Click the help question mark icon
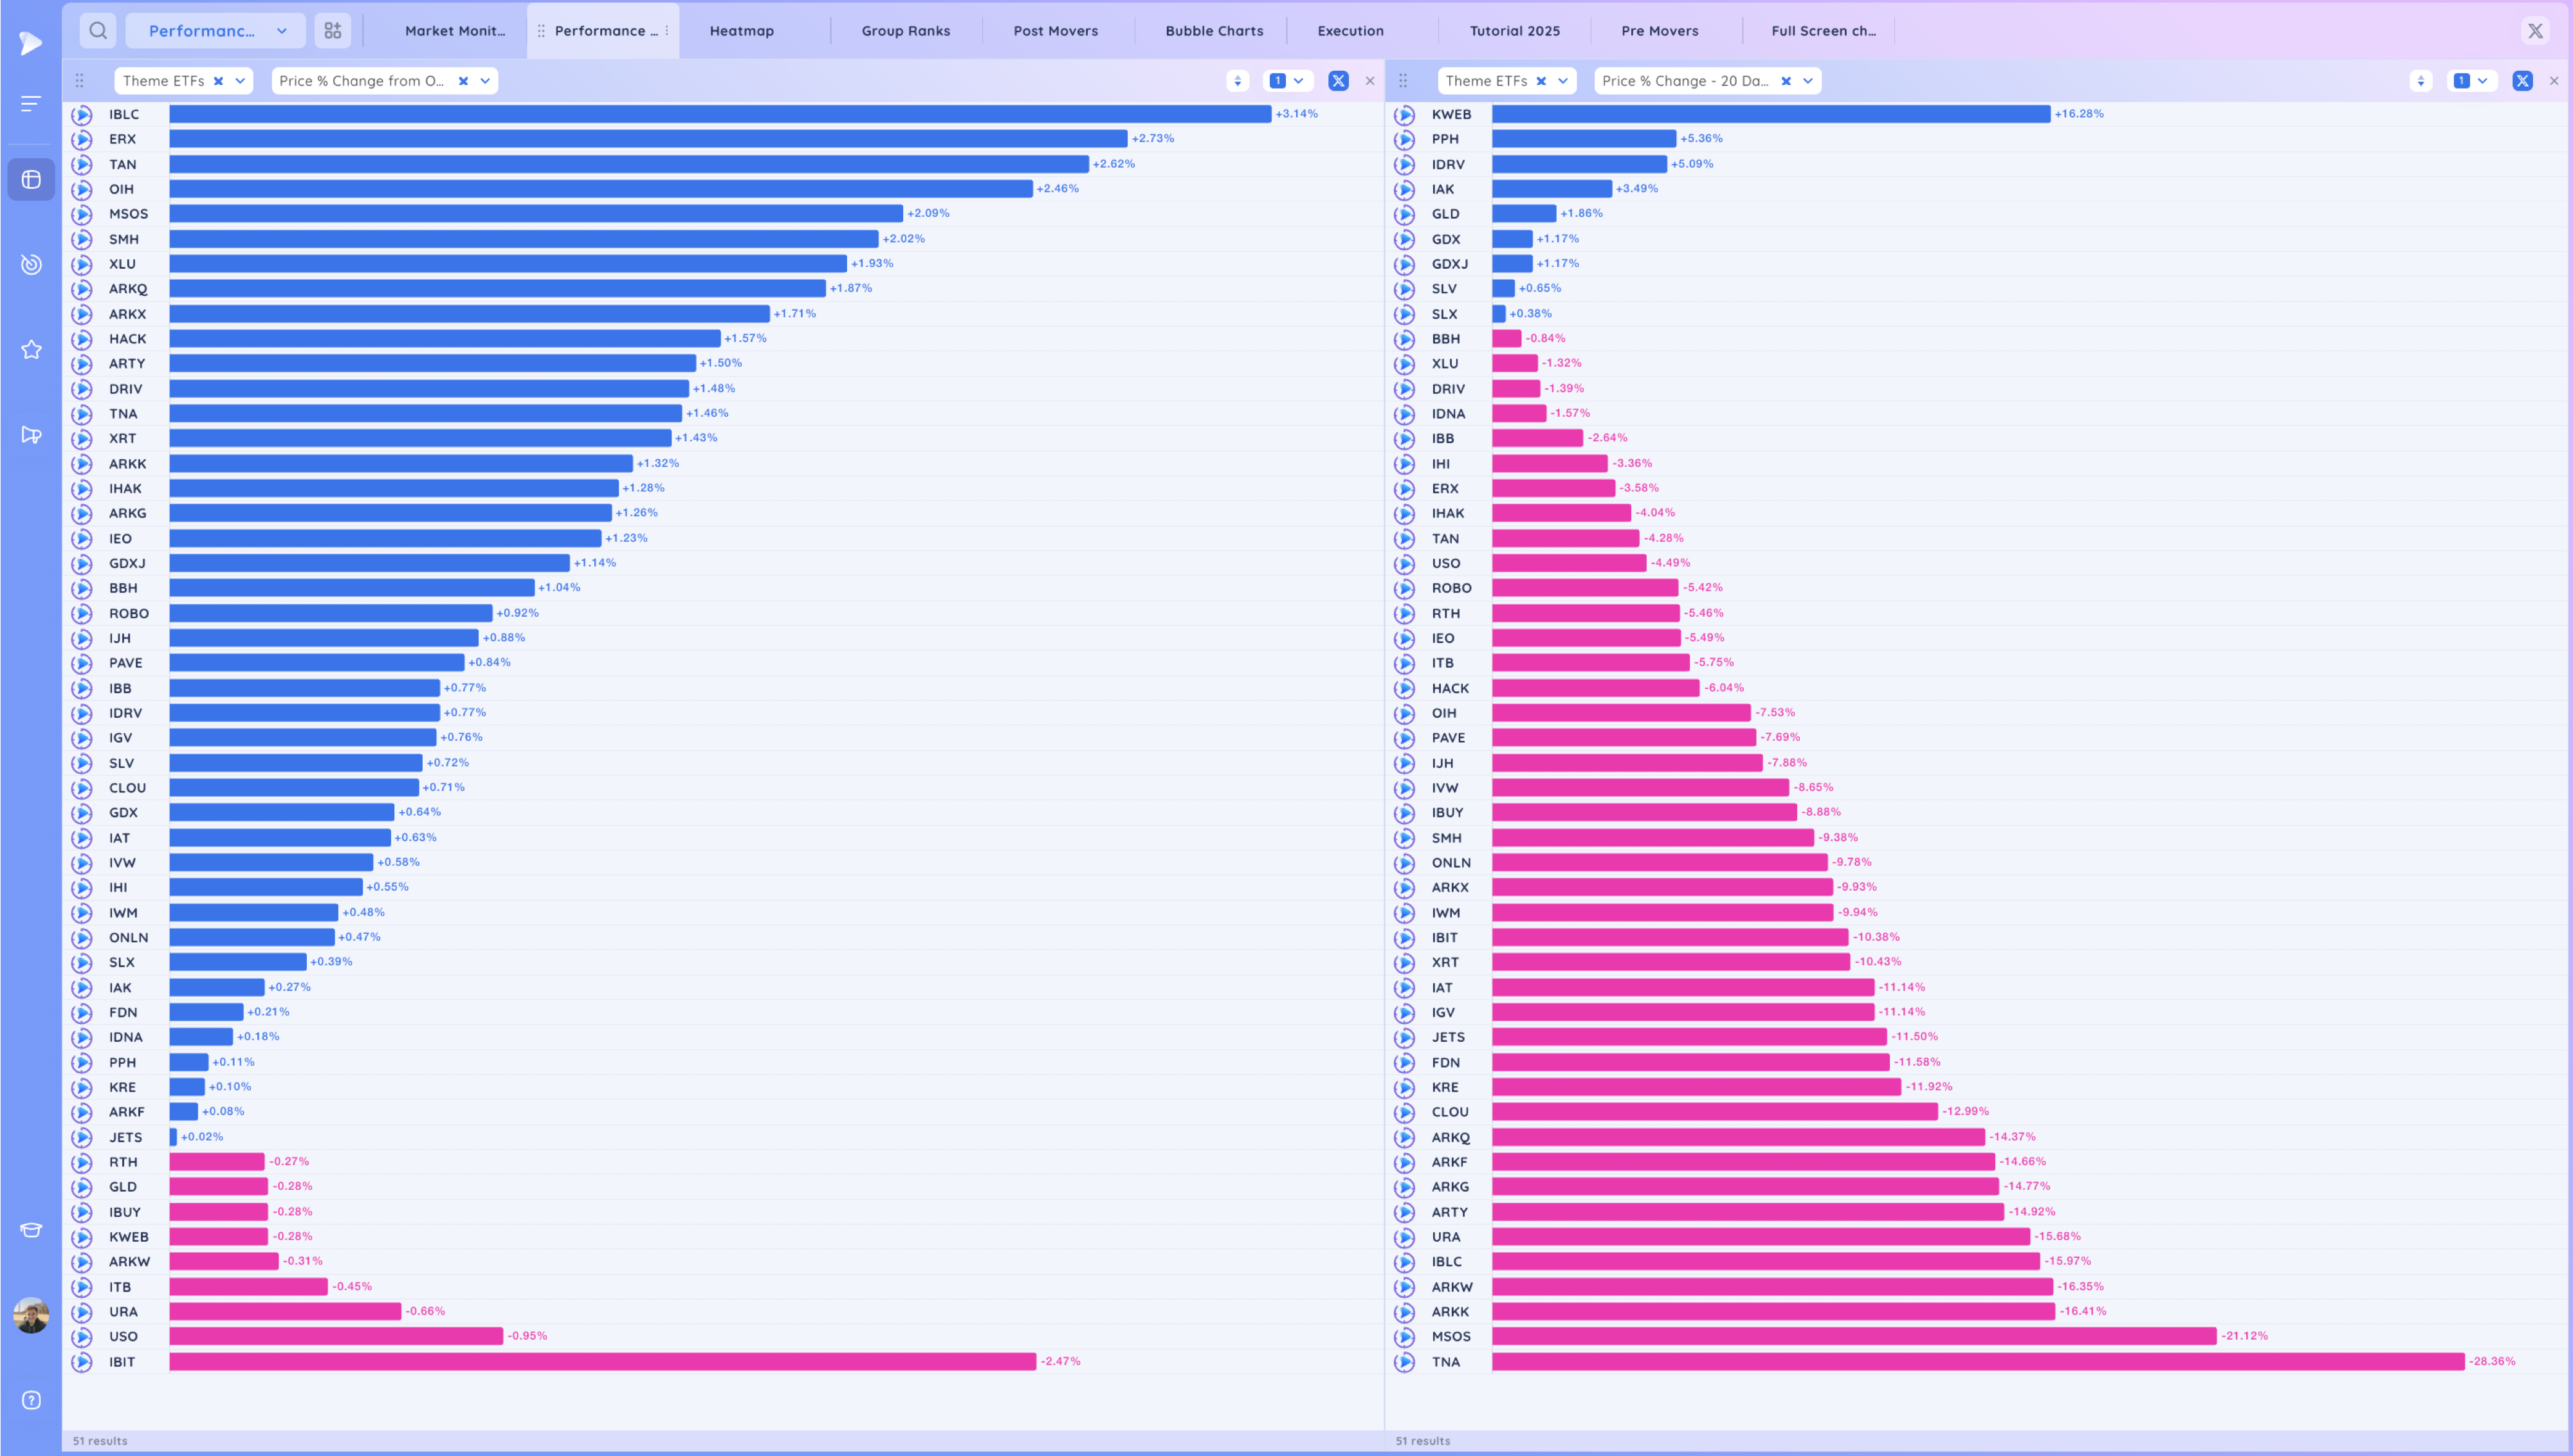 point(32,1400)
